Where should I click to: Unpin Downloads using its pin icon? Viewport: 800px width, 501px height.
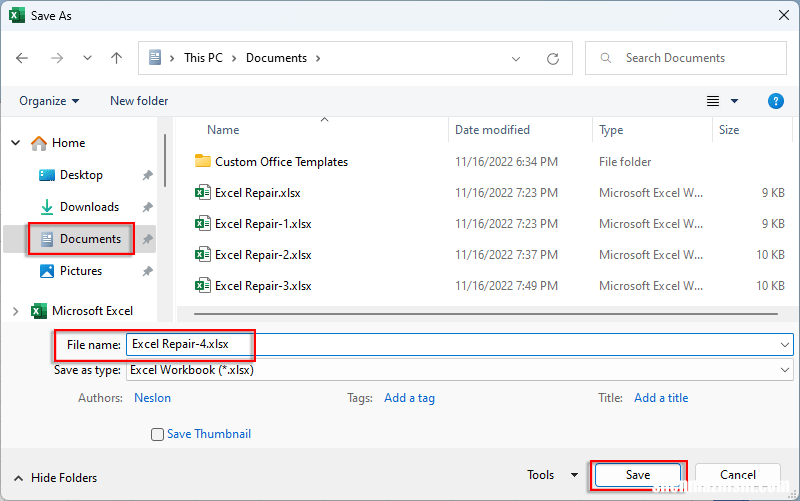click(147, 207)
